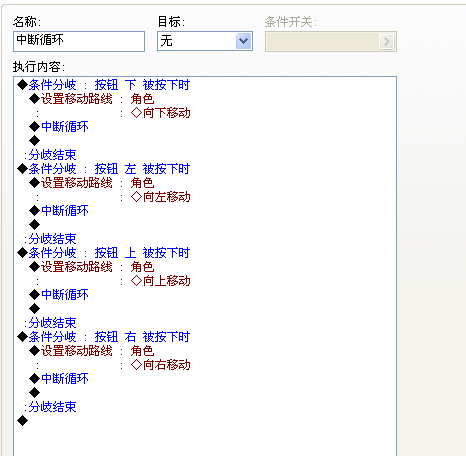
Task: Select 设置移动路线：角色 under 按钮 右 branch
Action: pyautogui.click(x=92, y=351)
